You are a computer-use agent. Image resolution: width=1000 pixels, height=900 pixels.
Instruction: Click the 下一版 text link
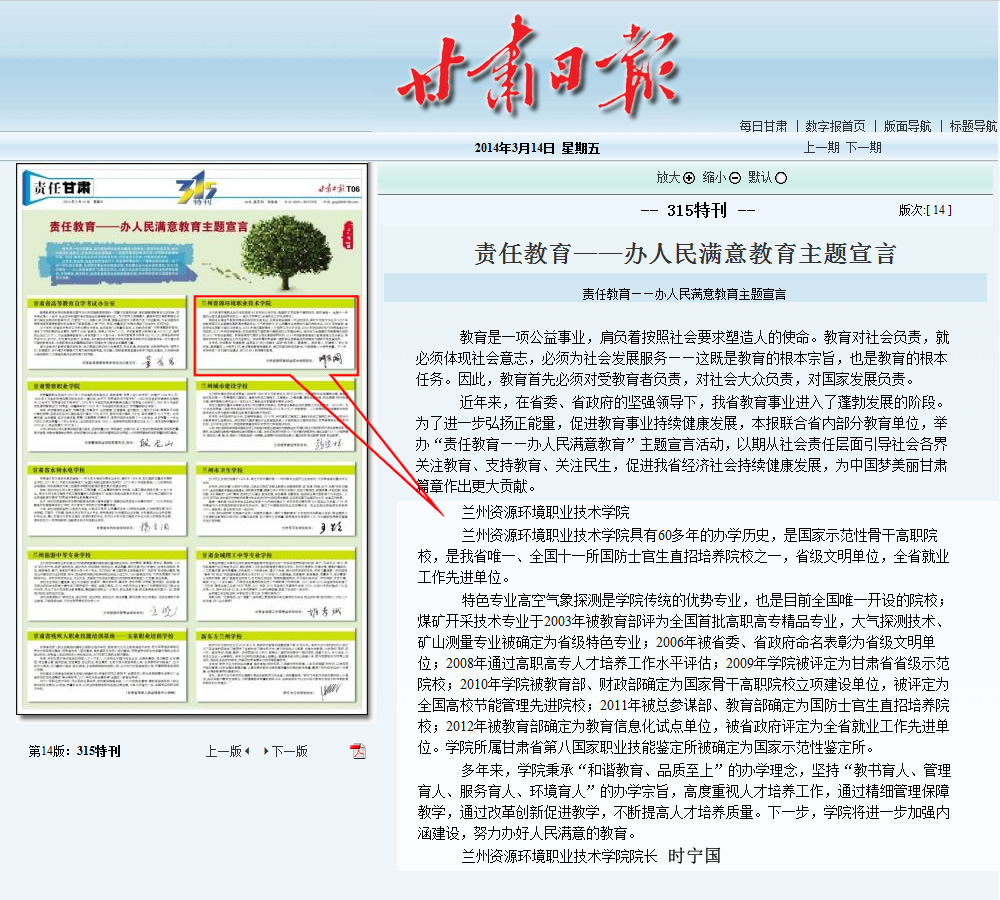pyautogui.click(x=290, y=751)
